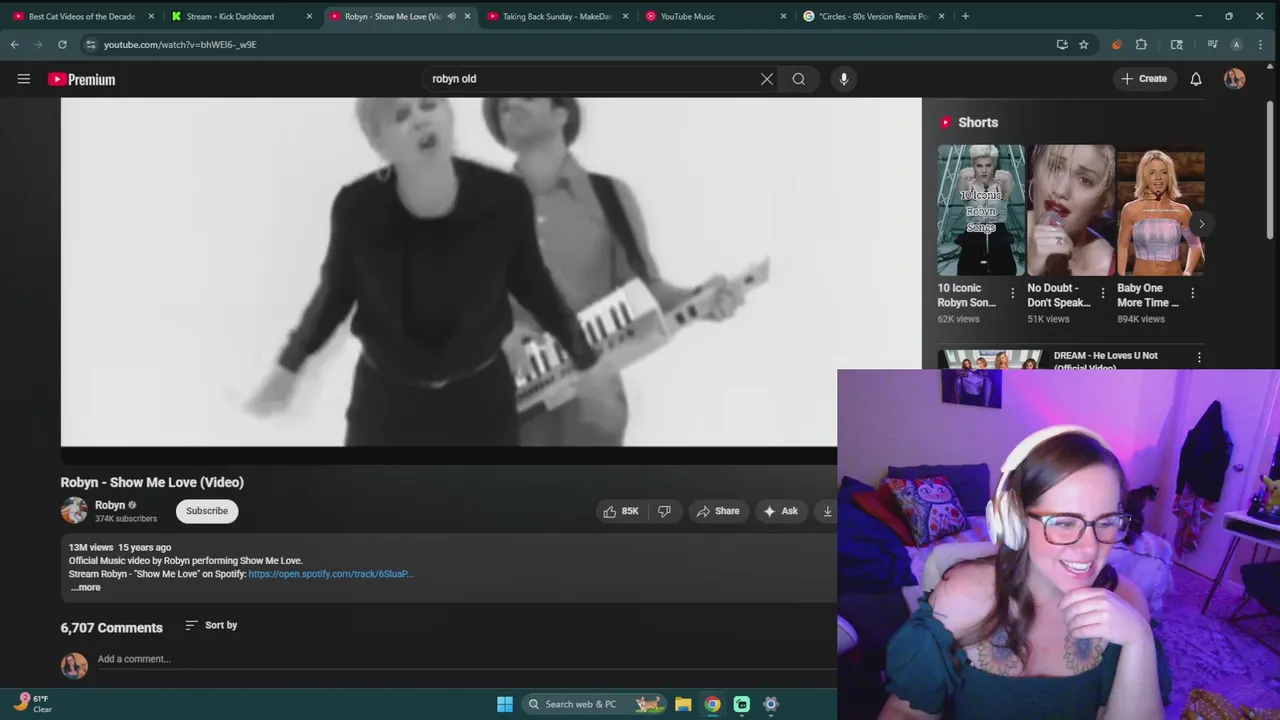The width and height of the screenshot is (1280, 720).
Task: Open Chrome media controls icon
Action: [1213, 45]
